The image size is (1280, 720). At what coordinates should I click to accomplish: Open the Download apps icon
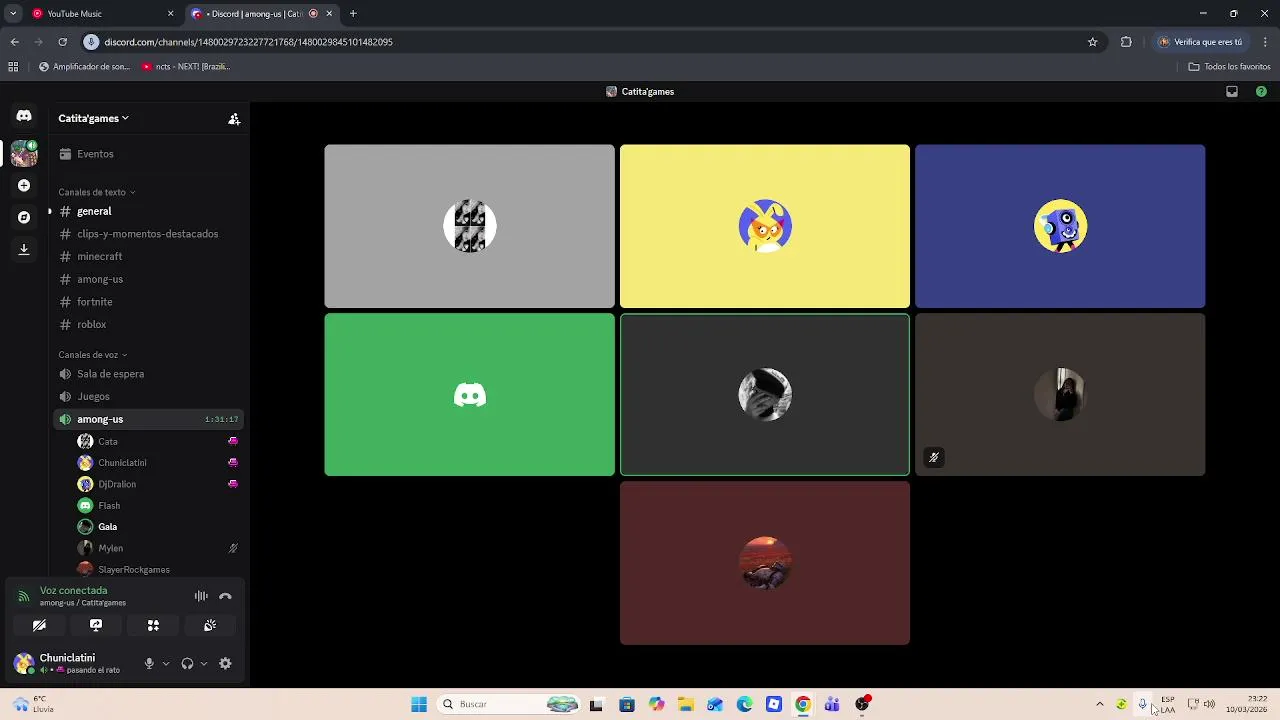(24, 249)
